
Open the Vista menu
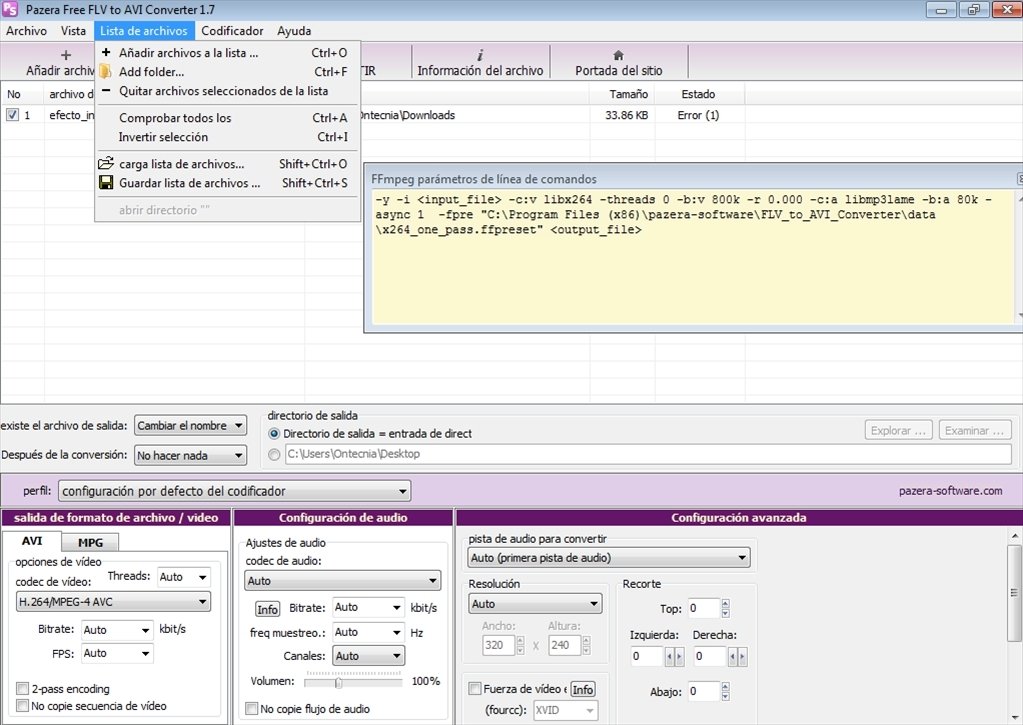point(73,31)
